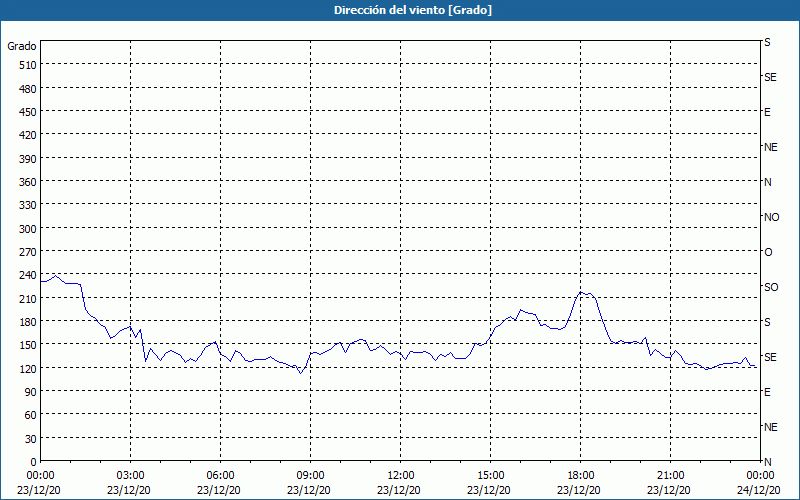Click the 270 degree axis label
Screen dimensions: 800x500
(x=28, y=252)
